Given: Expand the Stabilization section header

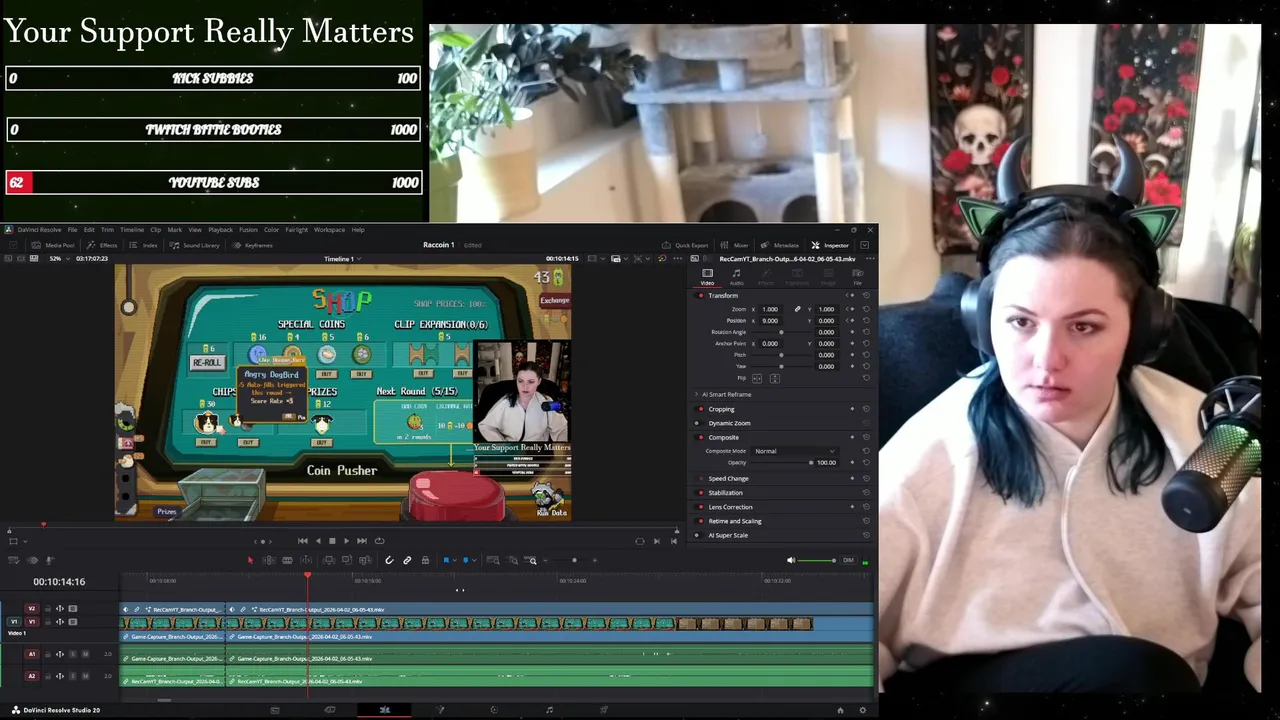Looking at the screenshot, I should [x=725, y=493].
